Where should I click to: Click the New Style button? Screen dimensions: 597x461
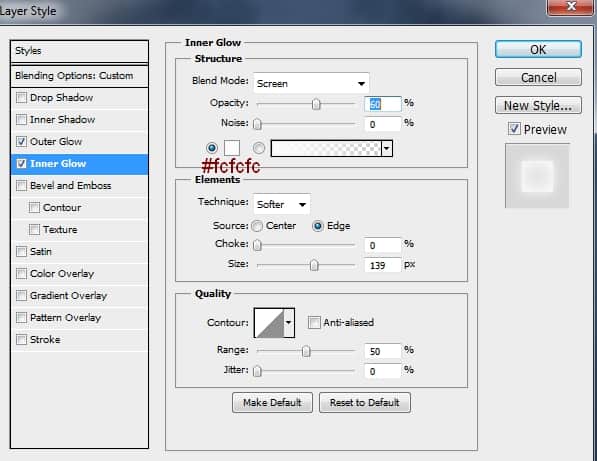coord(538,105)
